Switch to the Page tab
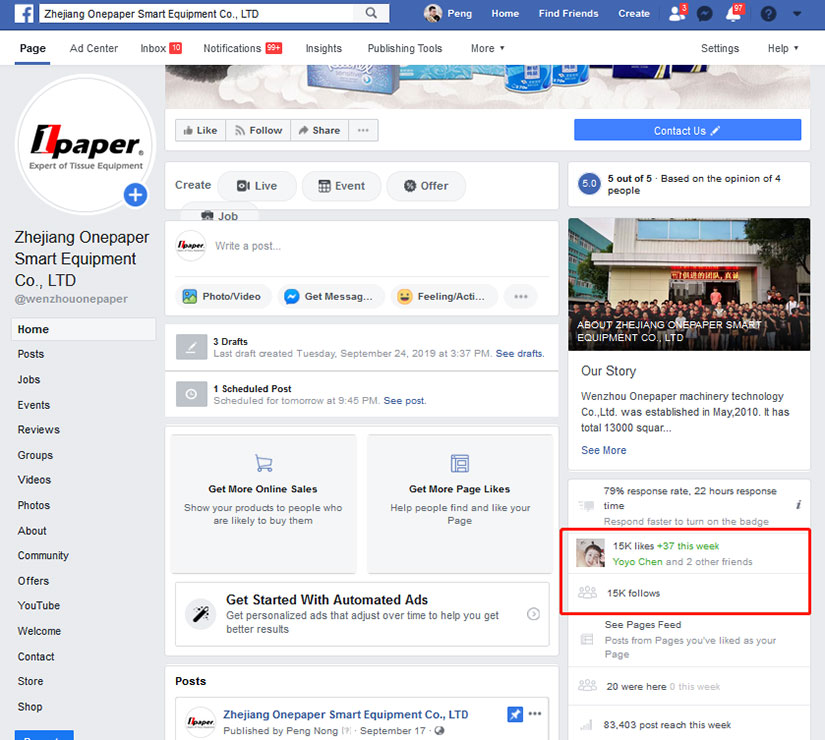This screenshot has height=740, width=825. [x=33, y=48]
